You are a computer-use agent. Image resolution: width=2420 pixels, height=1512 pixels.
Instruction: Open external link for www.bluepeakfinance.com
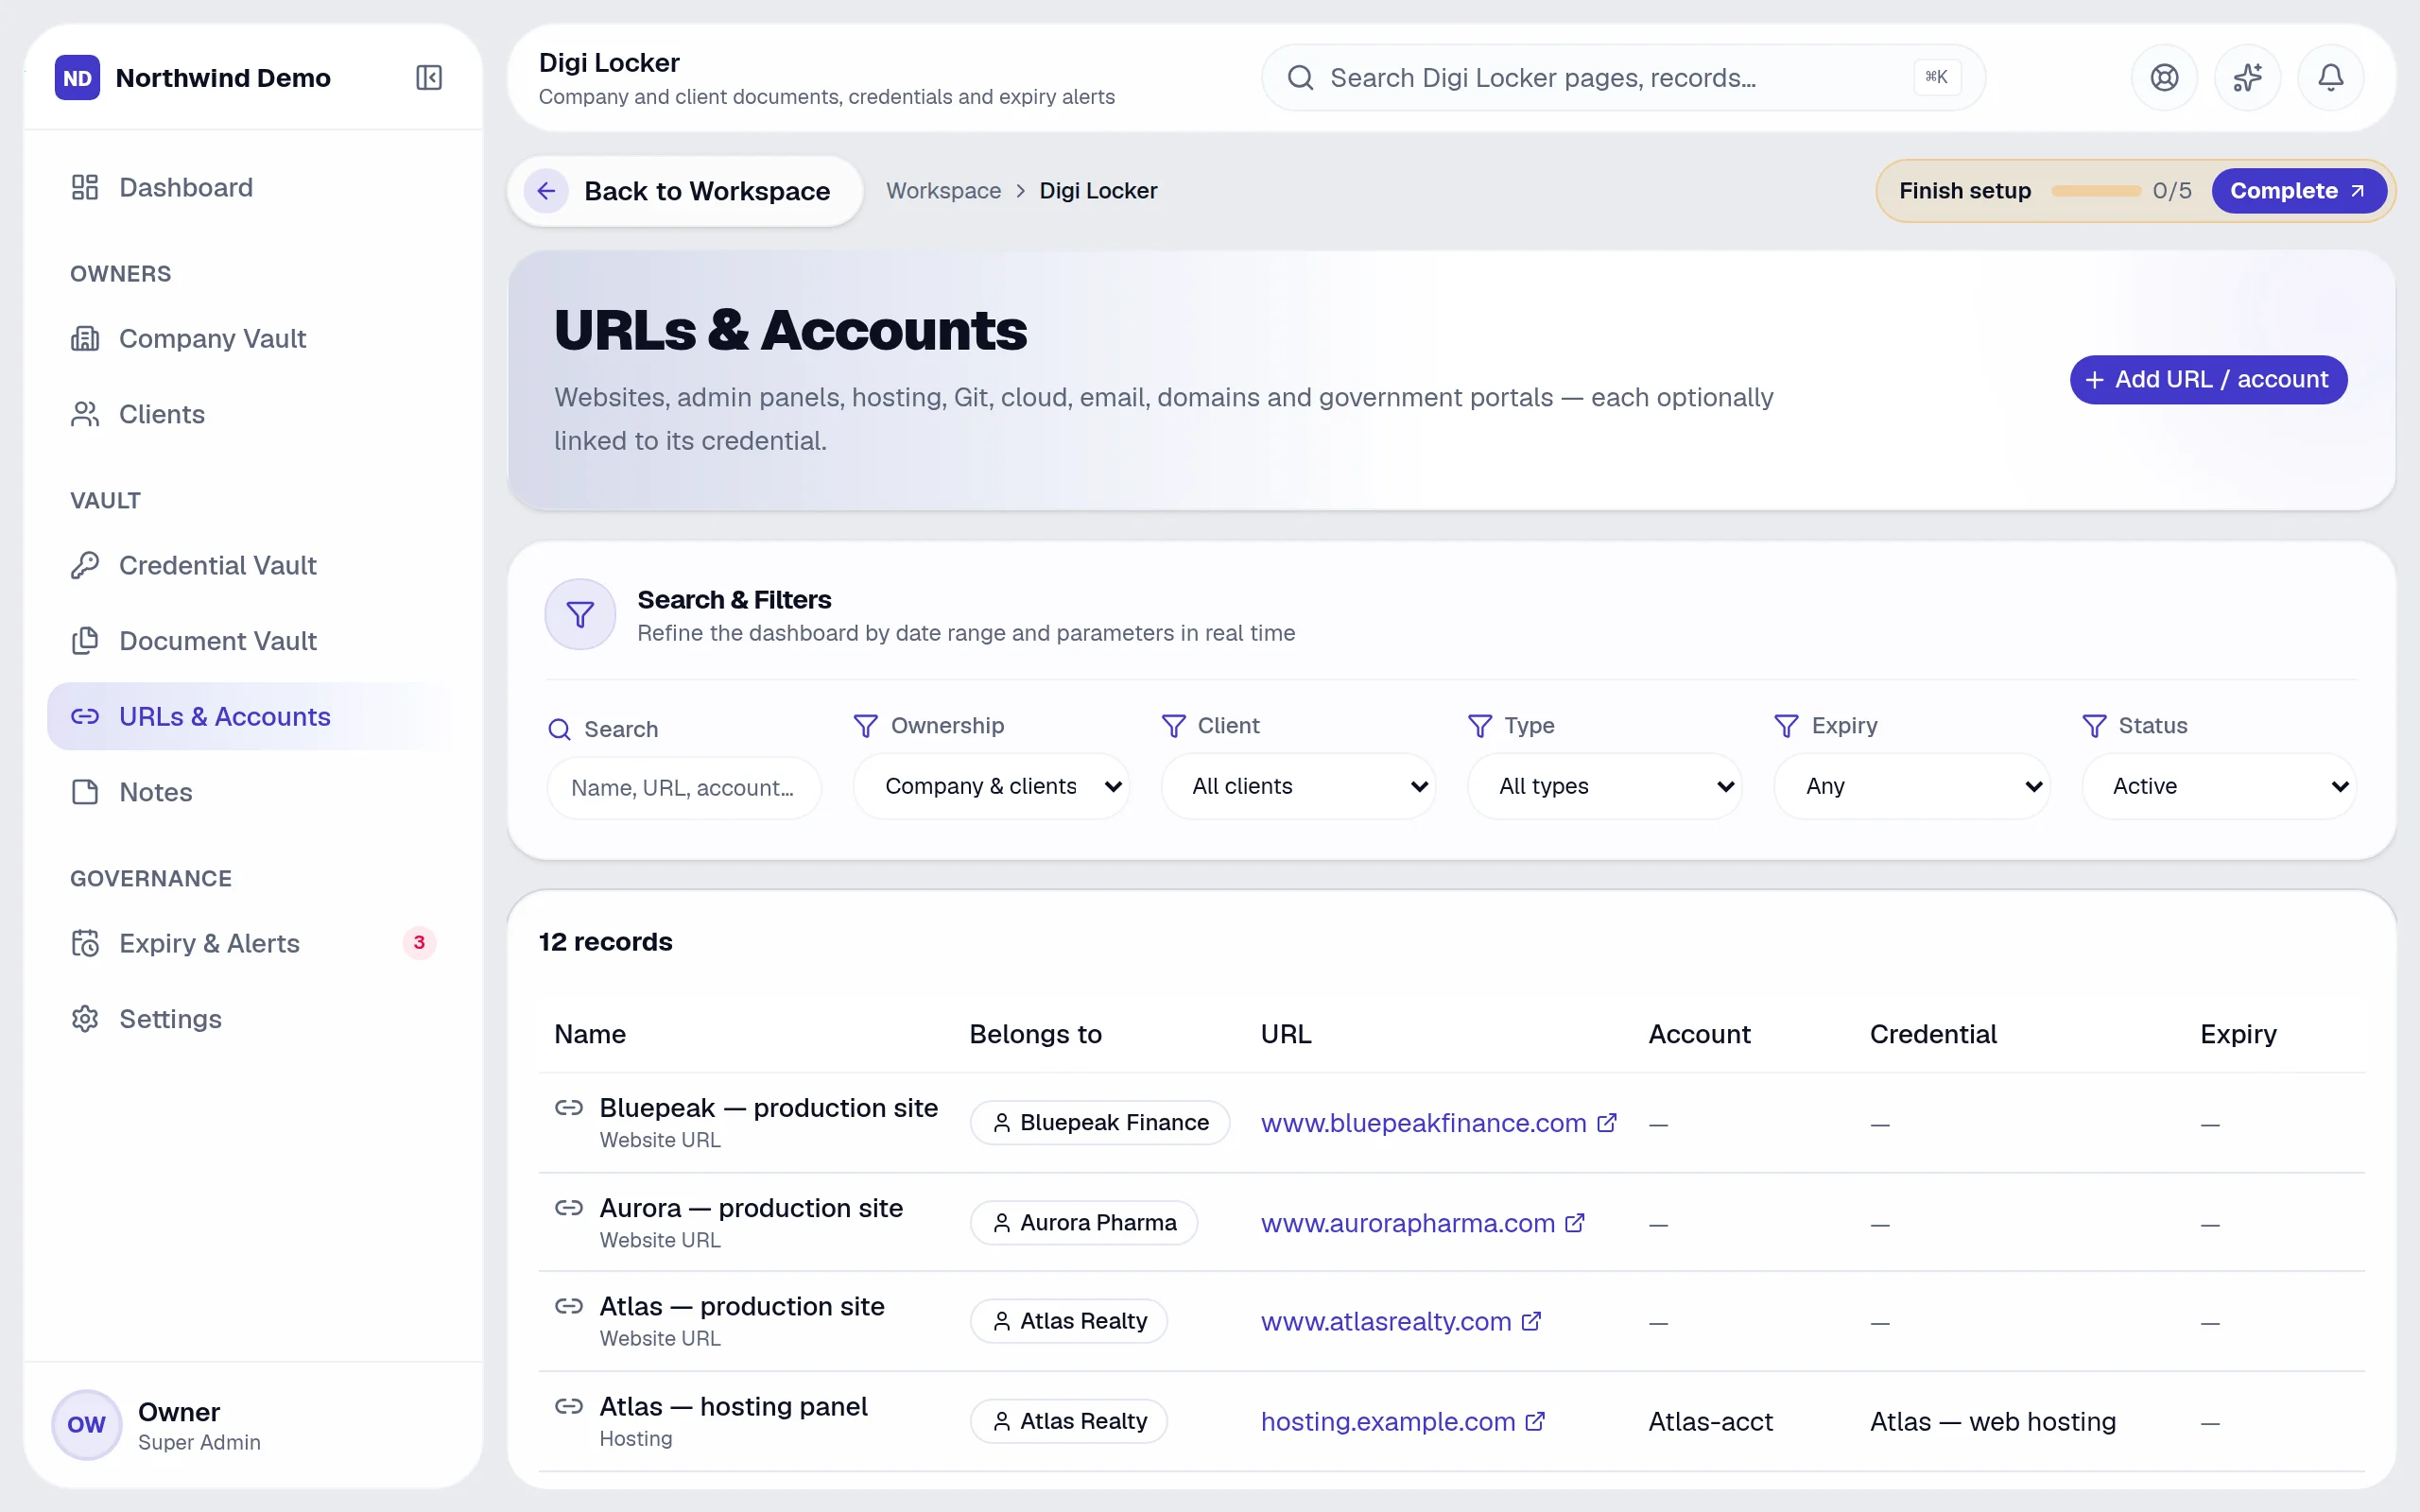coord(1607,1123)
